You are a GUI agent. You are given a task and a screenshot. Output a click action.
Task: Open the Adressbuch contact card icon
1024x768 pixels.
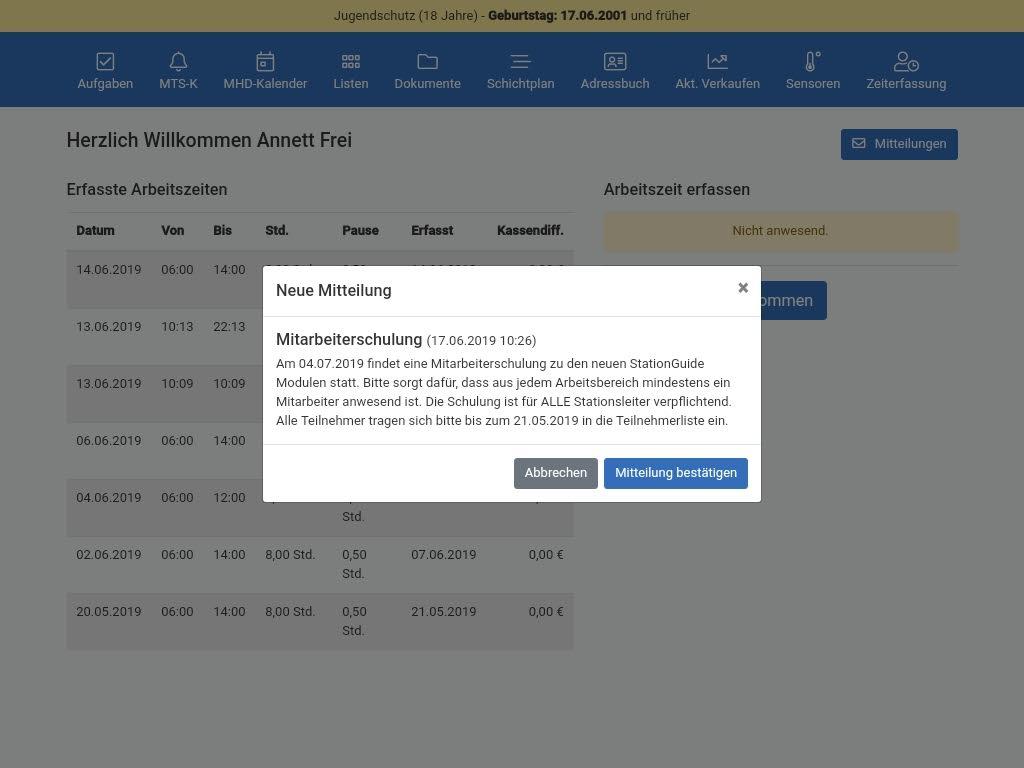point(615,61)
